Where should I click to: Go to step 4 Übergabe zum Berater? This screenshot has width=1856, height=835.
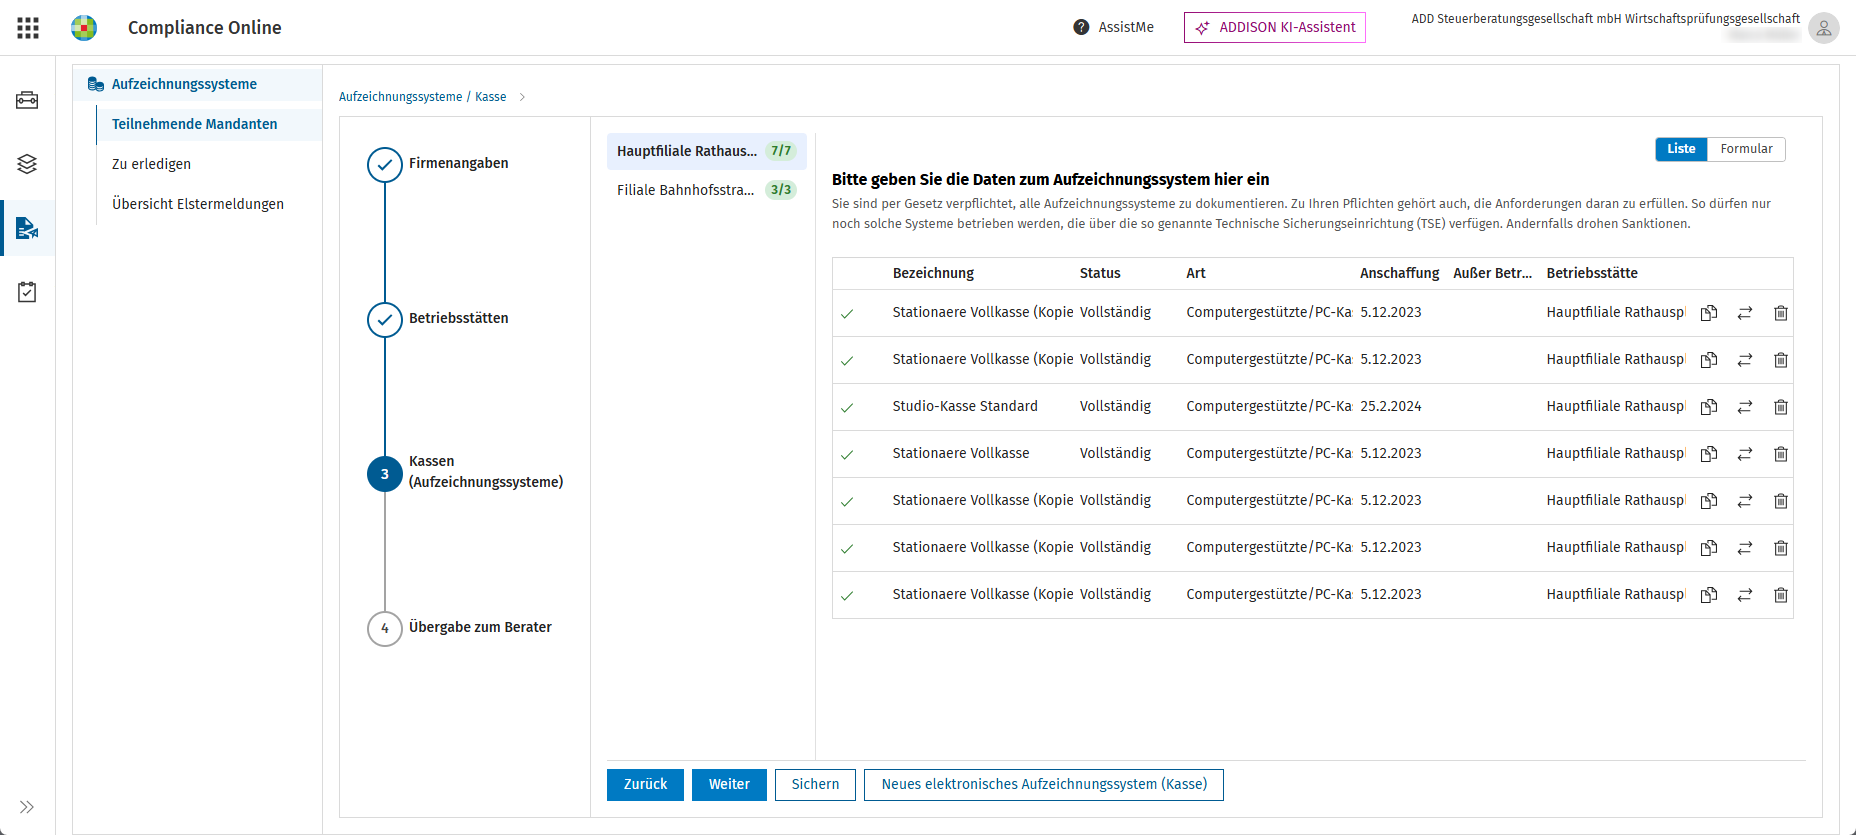coord(460,628)
